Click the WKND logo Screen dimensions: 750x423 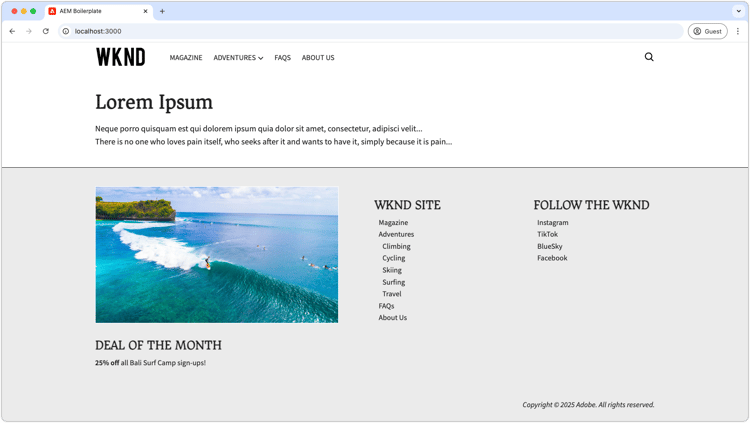point(121,57)
